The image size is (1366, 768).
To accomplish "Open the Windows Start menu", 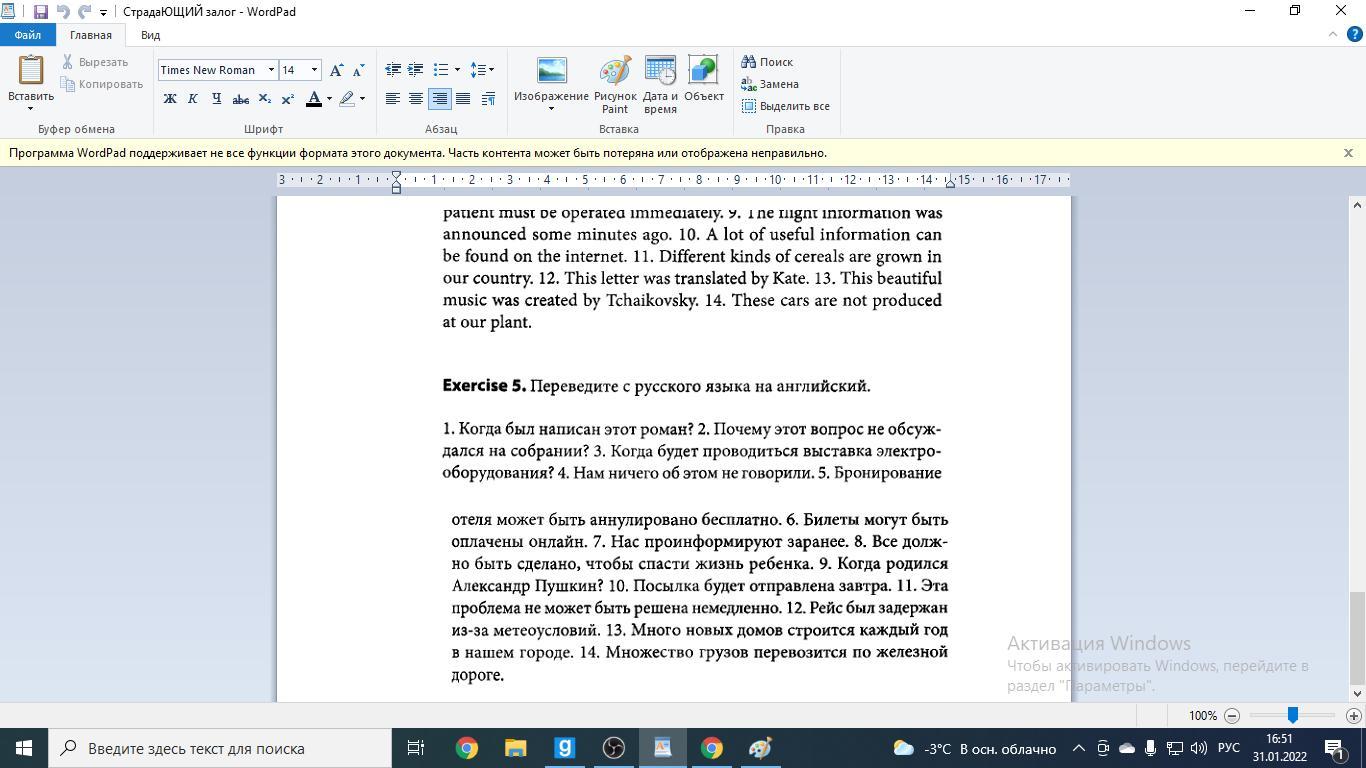I will 24,748.
